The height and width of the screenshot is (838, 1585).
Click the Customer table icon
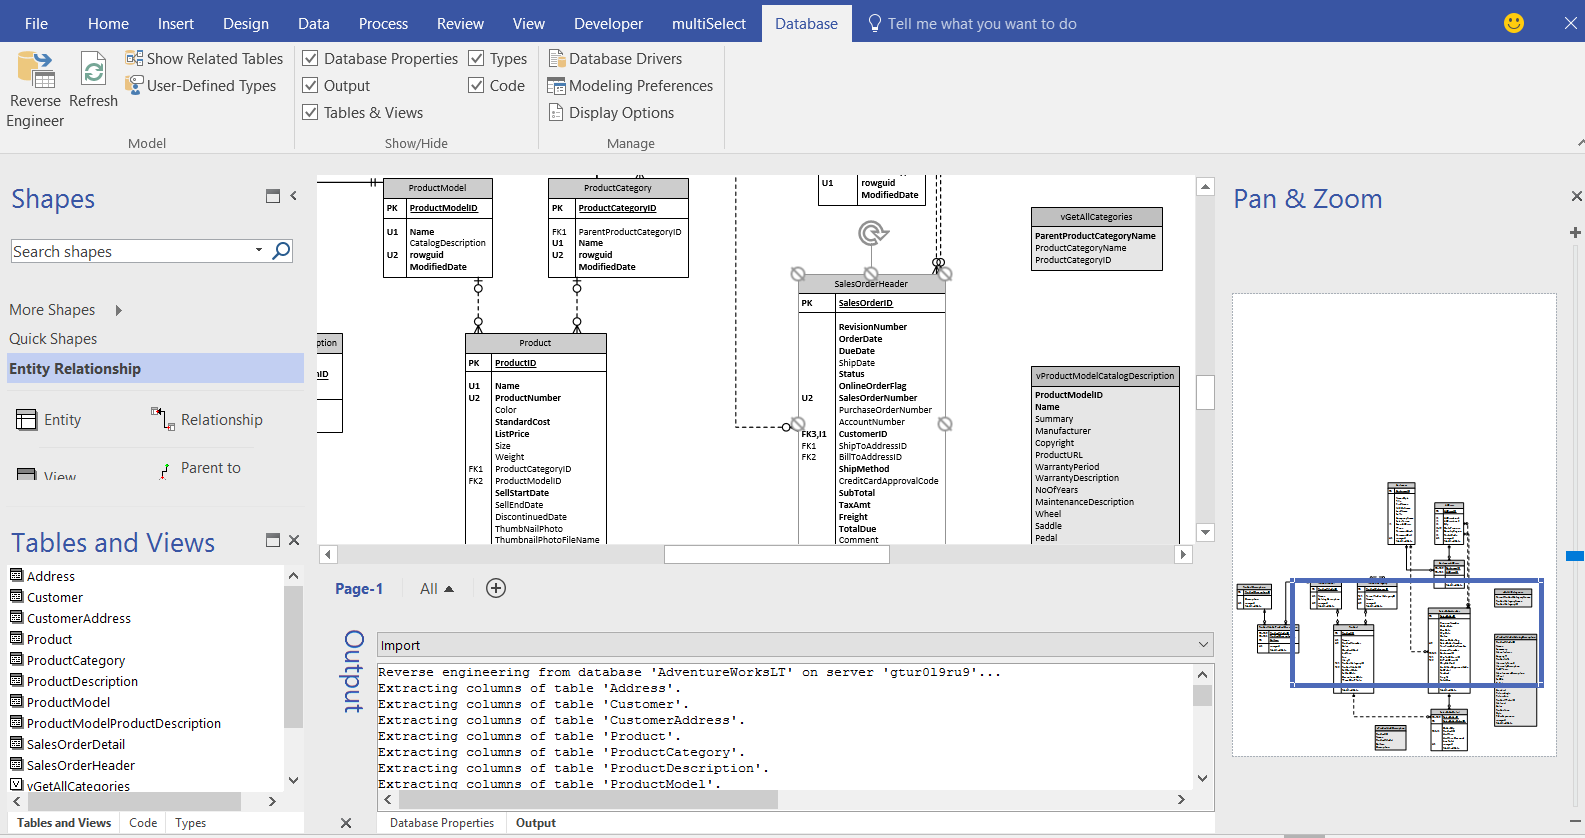tap(16, 596)
